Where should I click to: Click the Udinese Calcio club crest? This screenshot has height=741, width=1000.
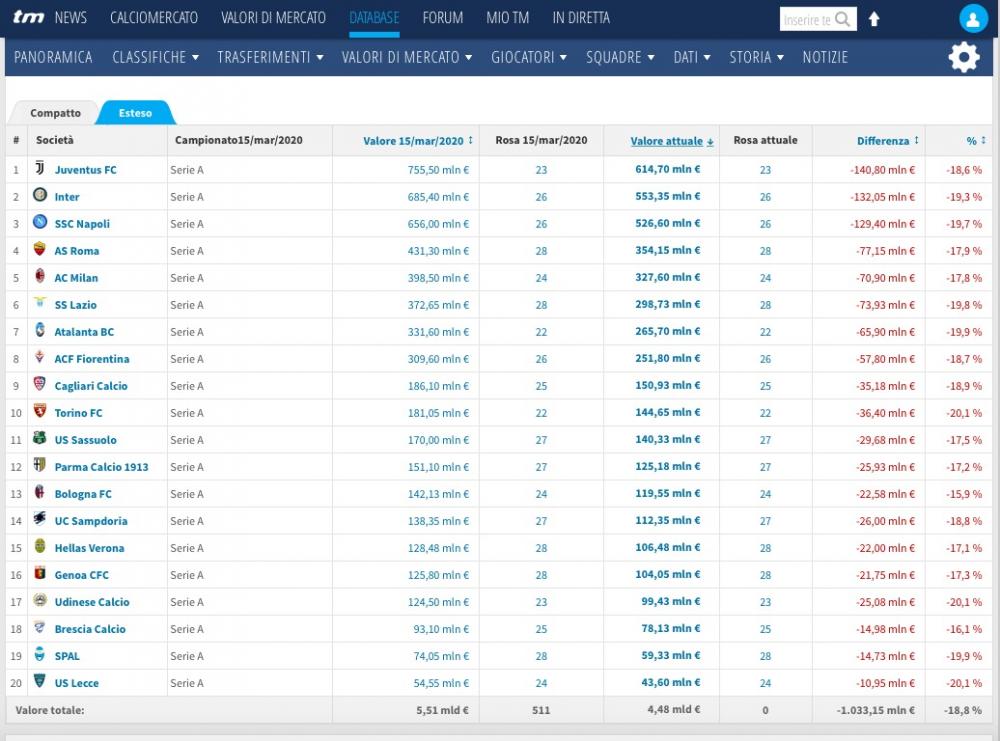pos(40,600)
